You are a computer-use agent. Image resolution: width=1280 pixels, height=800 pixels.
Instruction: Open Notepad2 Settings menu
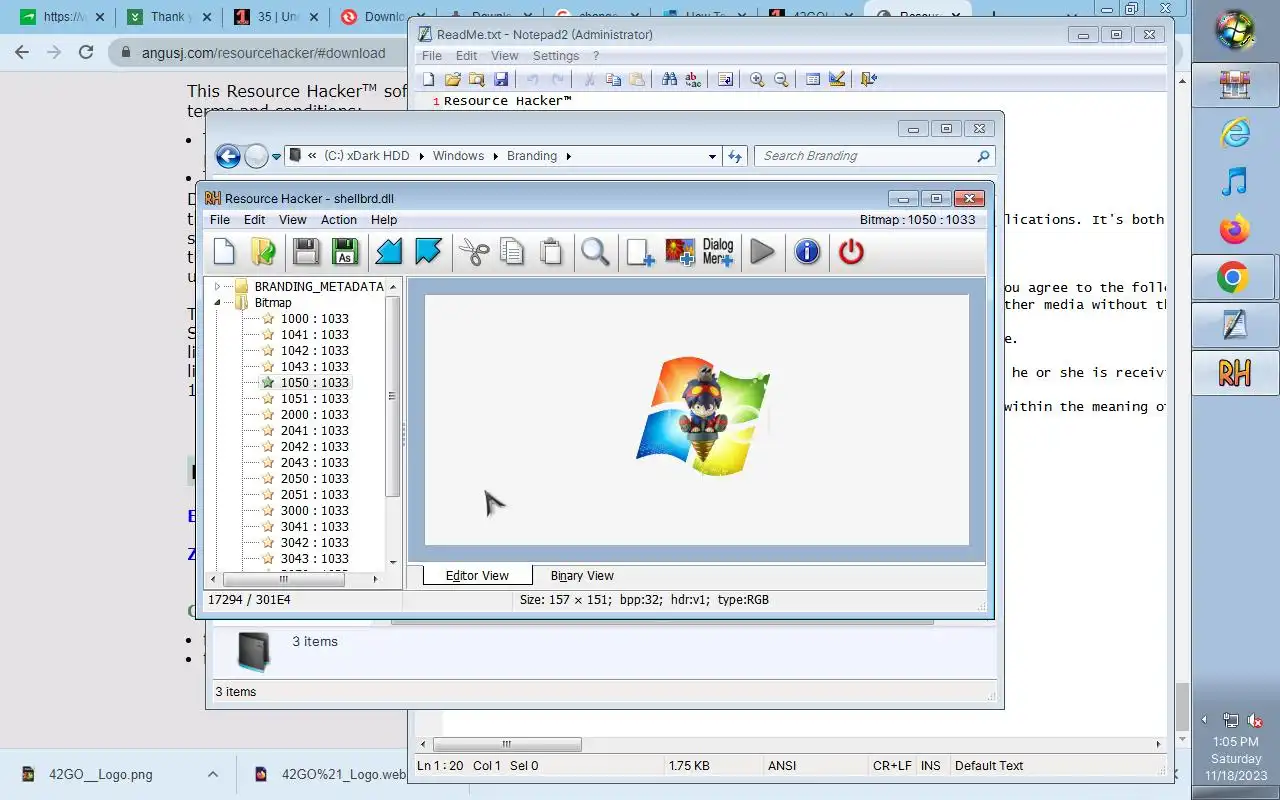(x=556, y=56)
